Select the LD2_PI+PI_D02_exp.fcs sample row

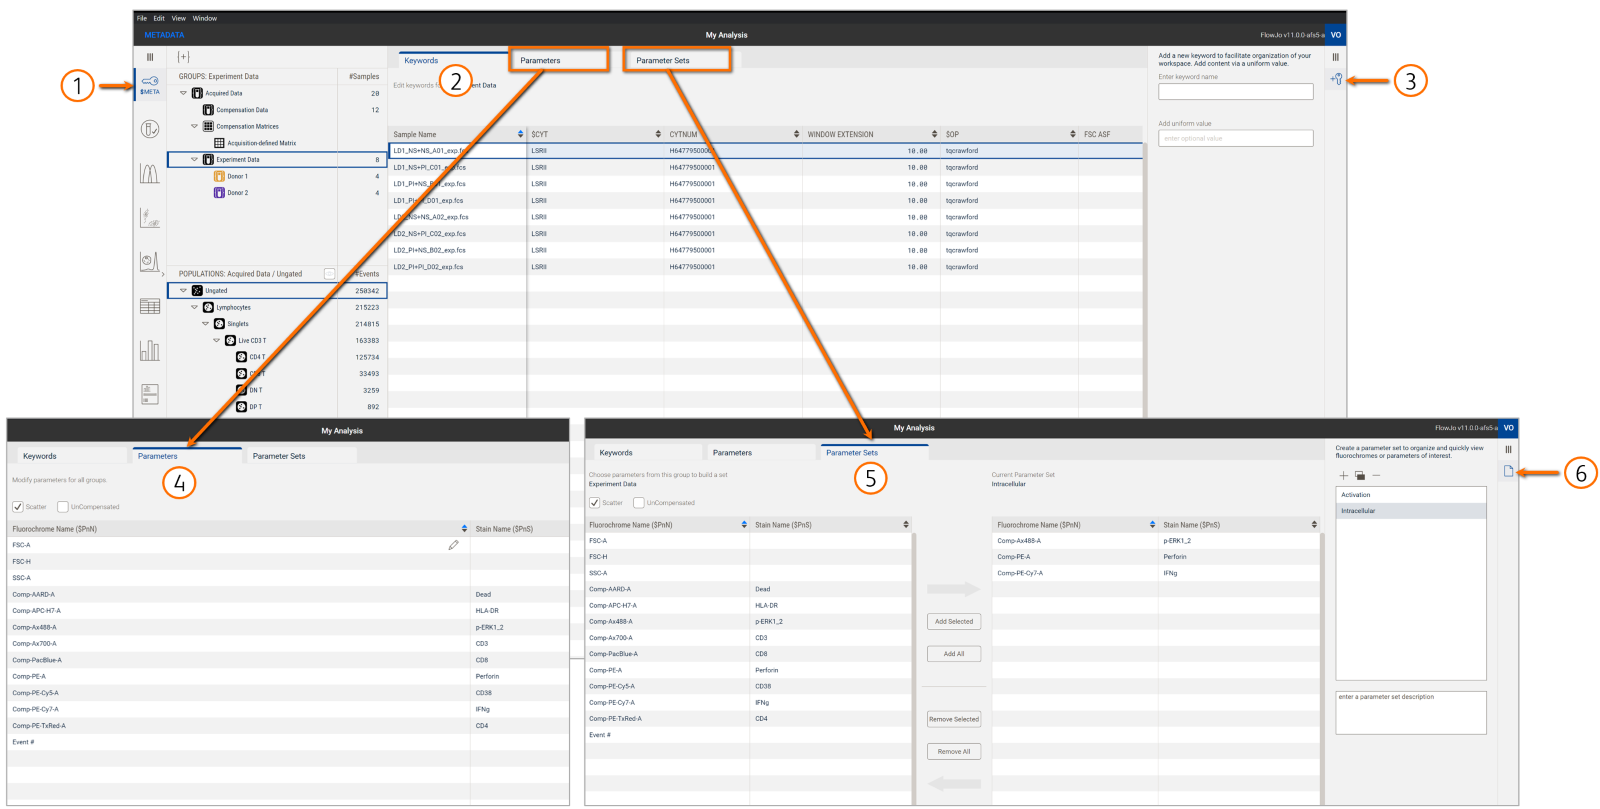(765, 267)
